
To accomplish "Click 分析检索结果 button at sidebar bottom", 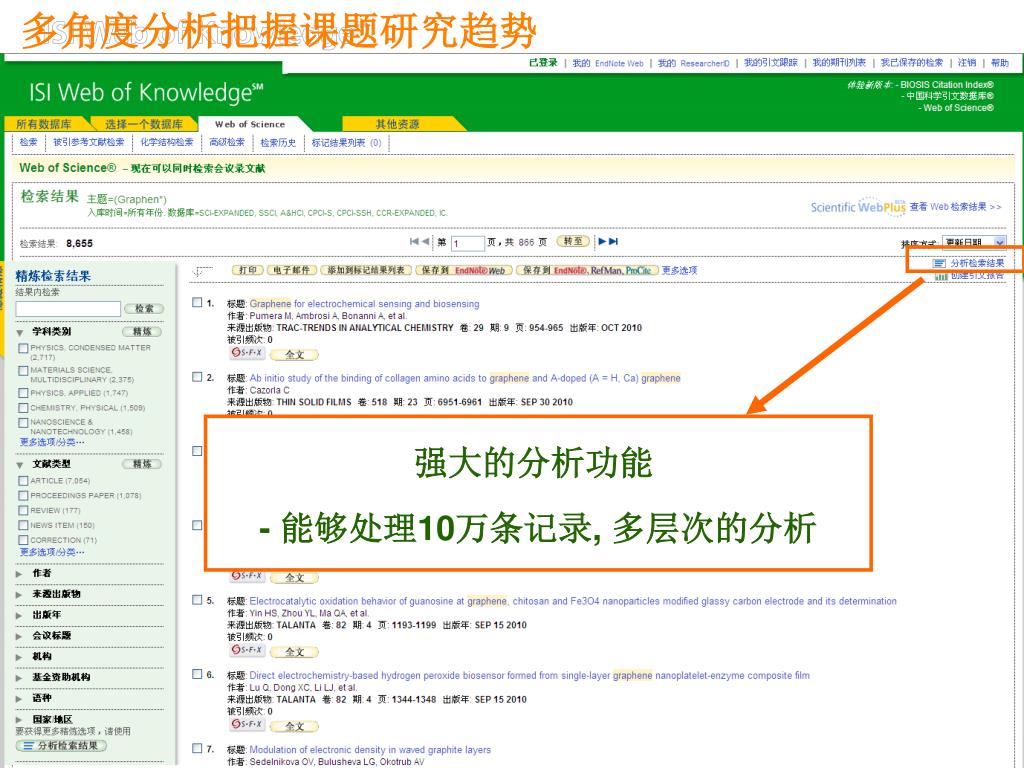I will (x=61, y=745).
